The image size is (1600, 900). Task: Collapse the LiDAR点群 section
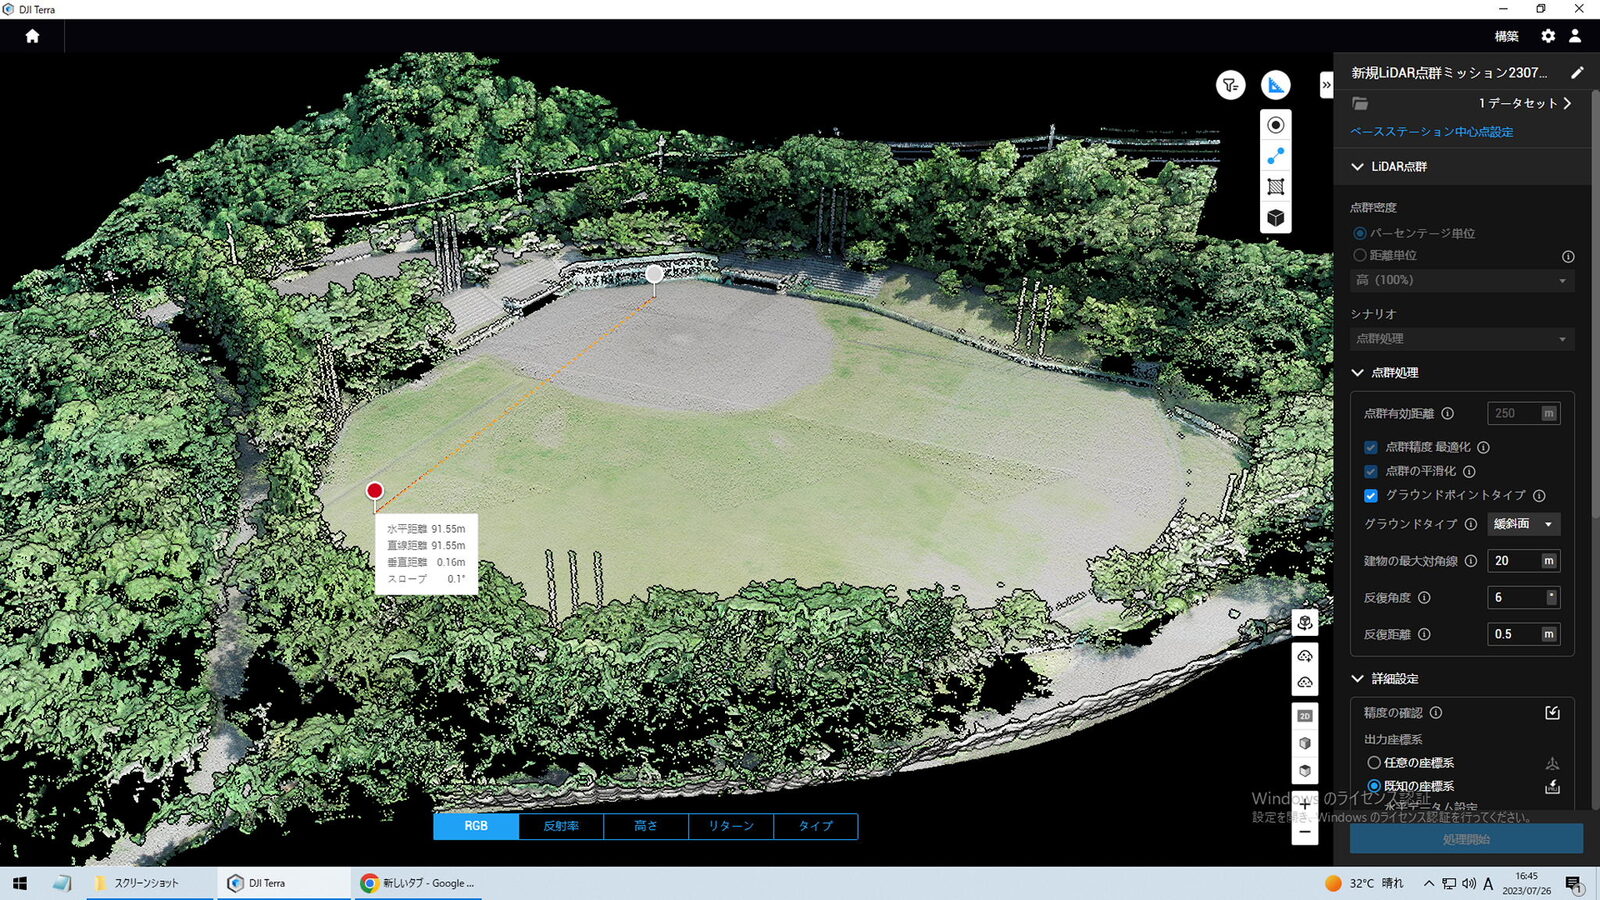1357,167
